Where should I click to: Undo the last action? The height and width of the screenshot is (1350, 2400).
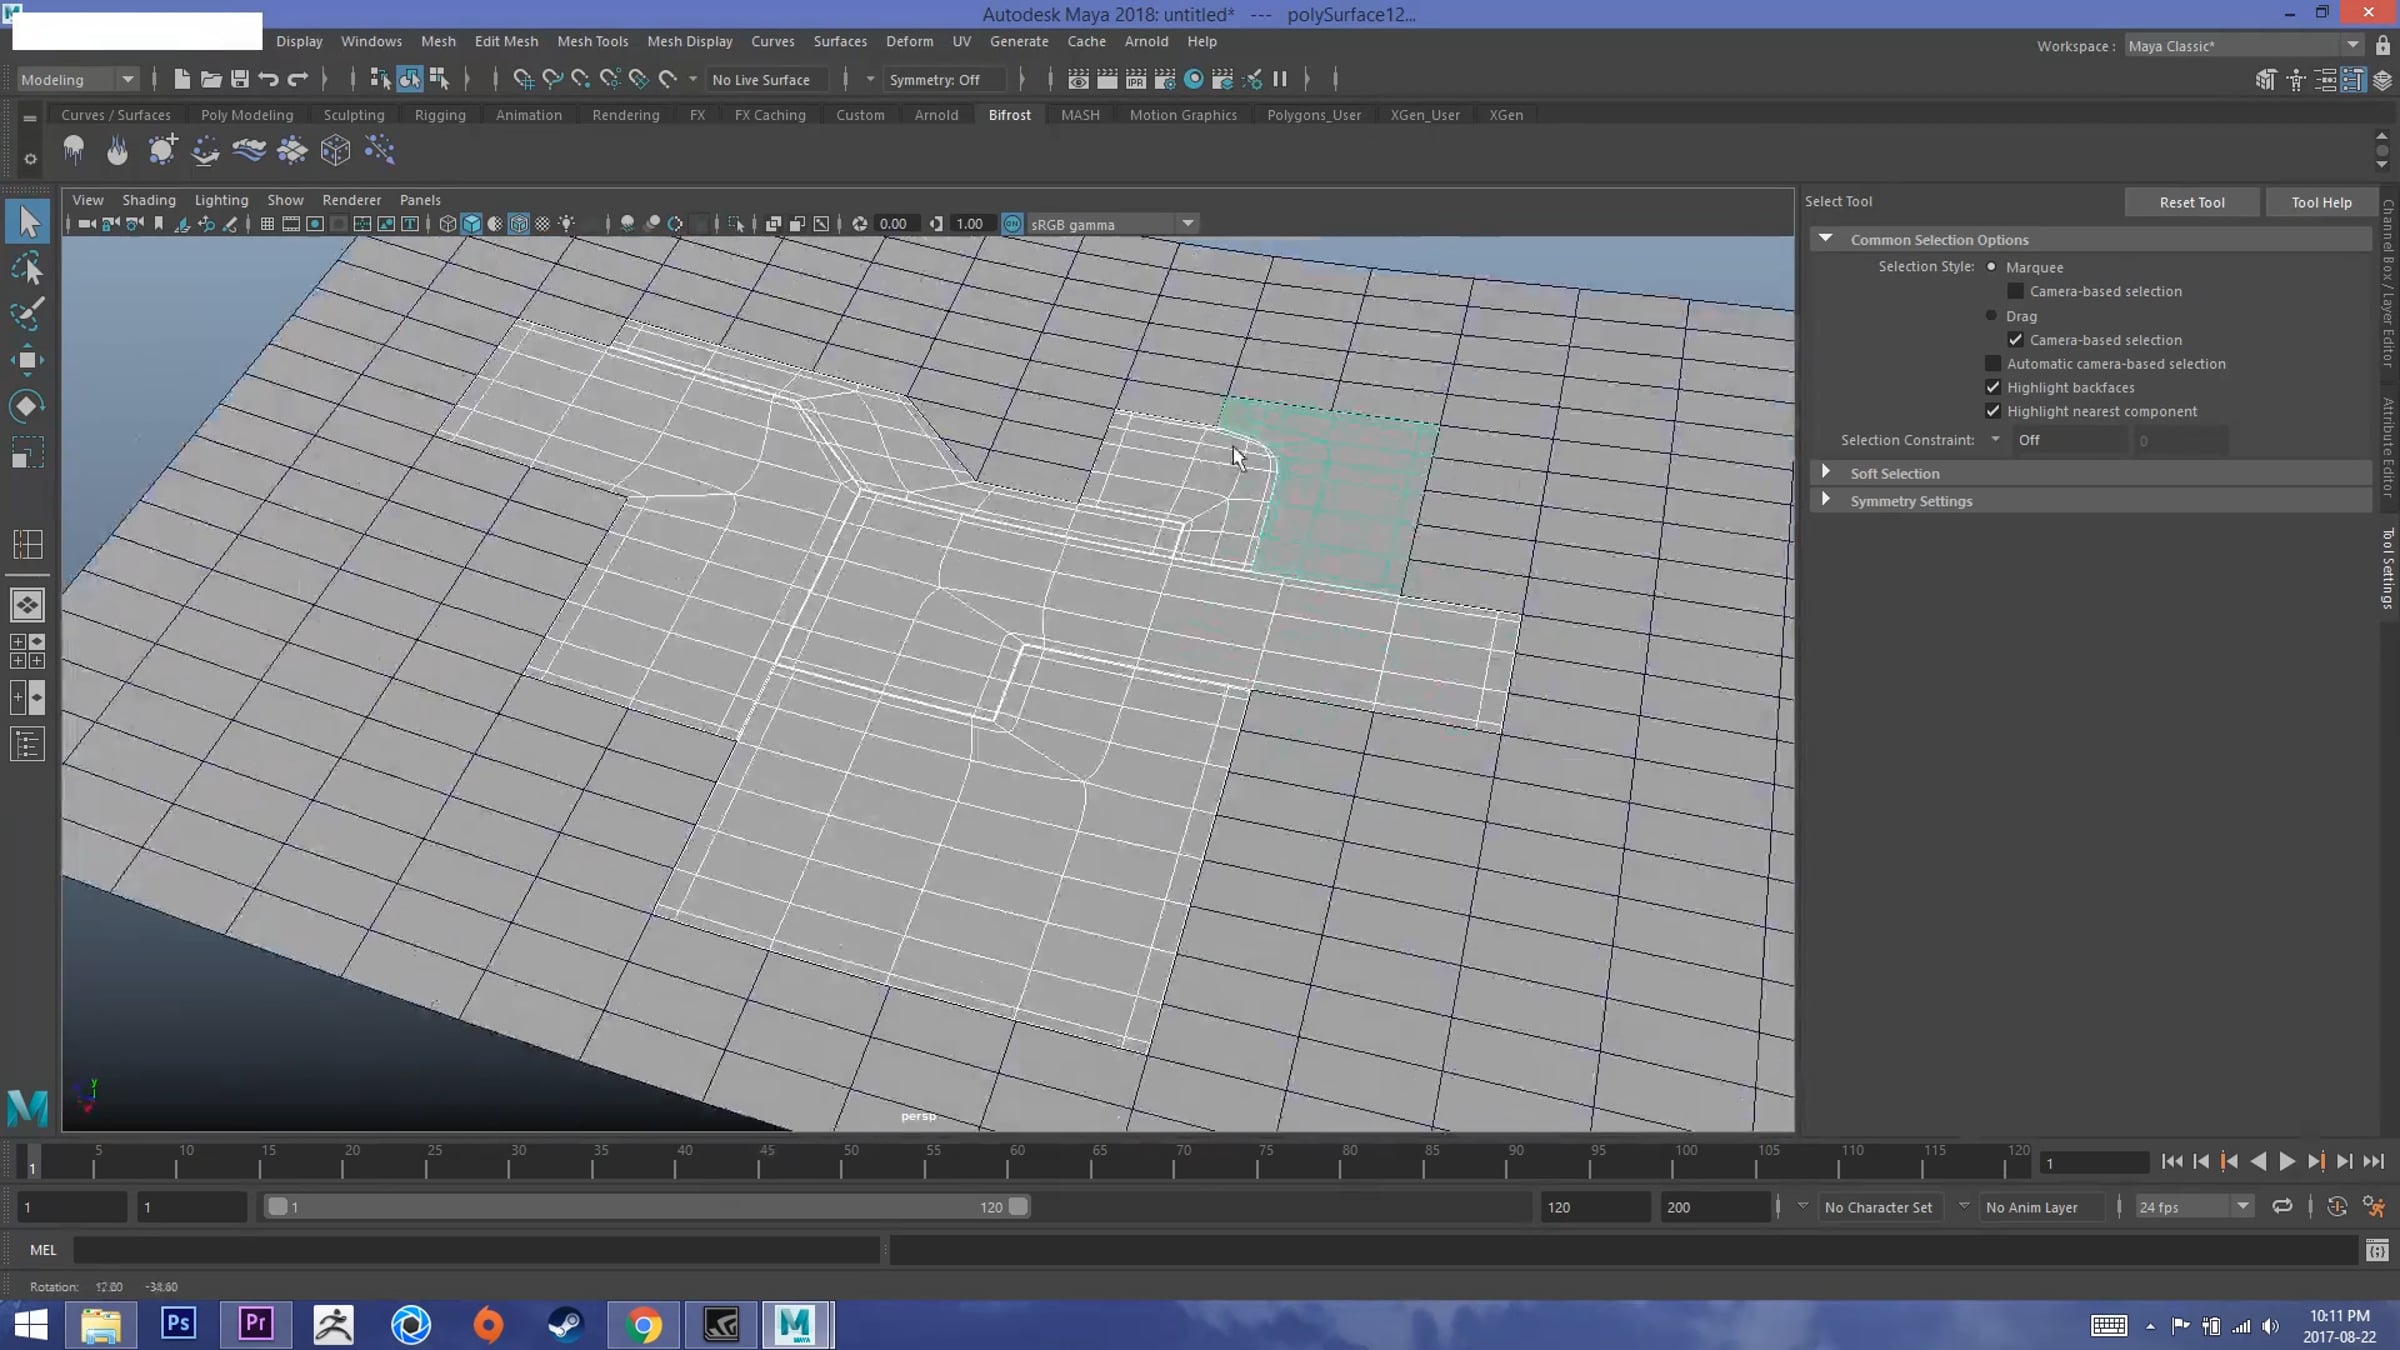click(x=268, y=79)
